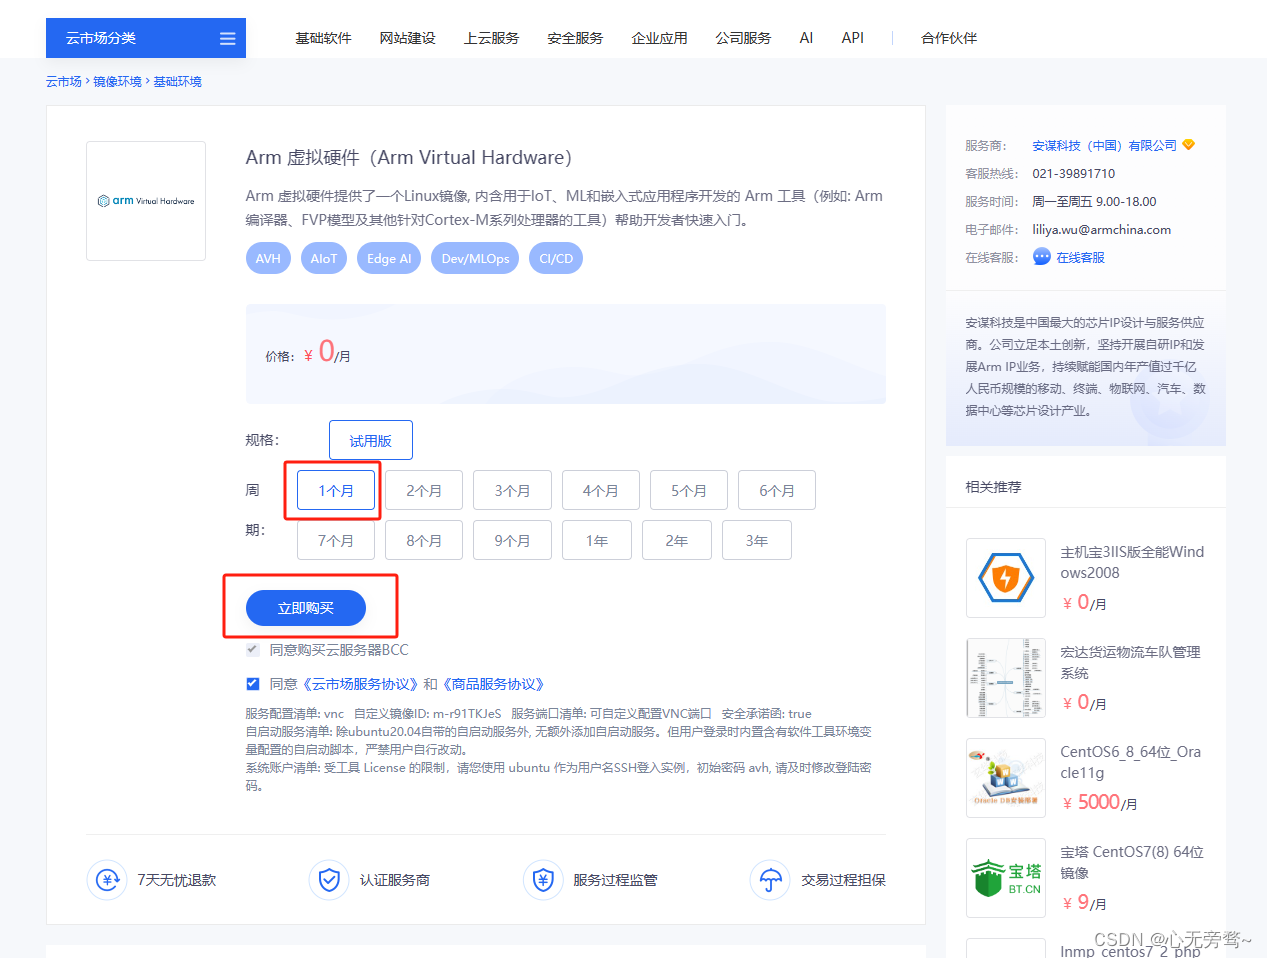This screenshot has height=958, width=1267.
Task: Click the 7天无忧退款 refund icon
Action: pos(107,880)
